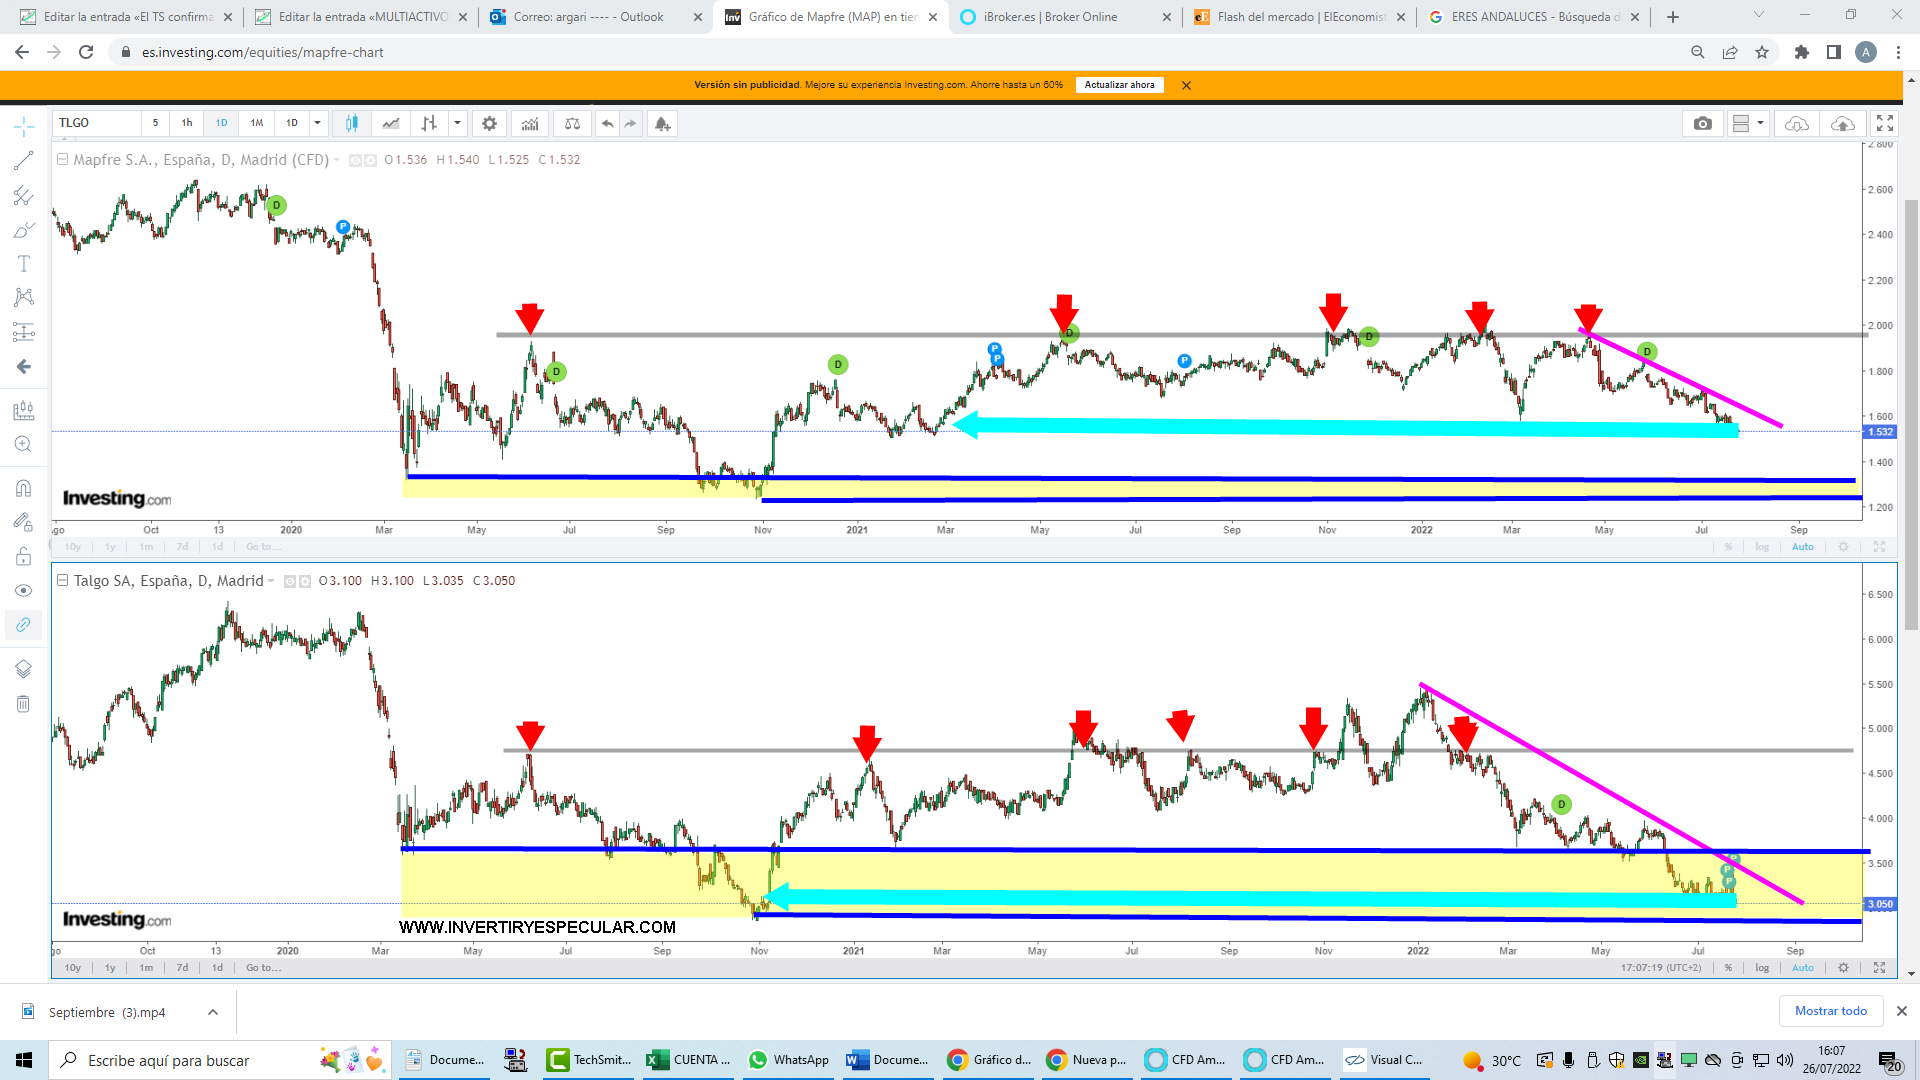The height and width of the screenshot is (1080, 1920).
Task: Click the save chart cloud upload icon
Action: pos(1842,123)
